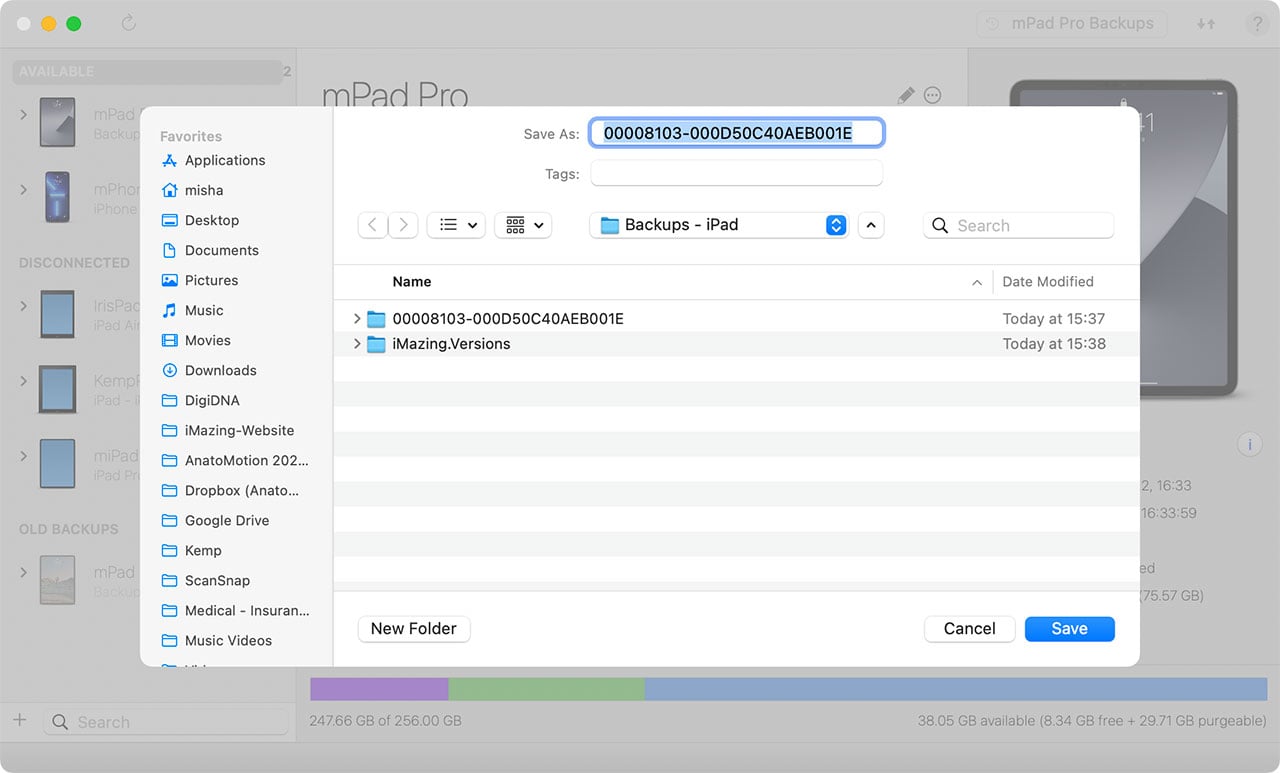Image resolution: width=1280 pixels, height=773 pixels.
Task: Select the Kemp iPad device thumbnail
Action: pyautogui.click(x=57, y=389)
